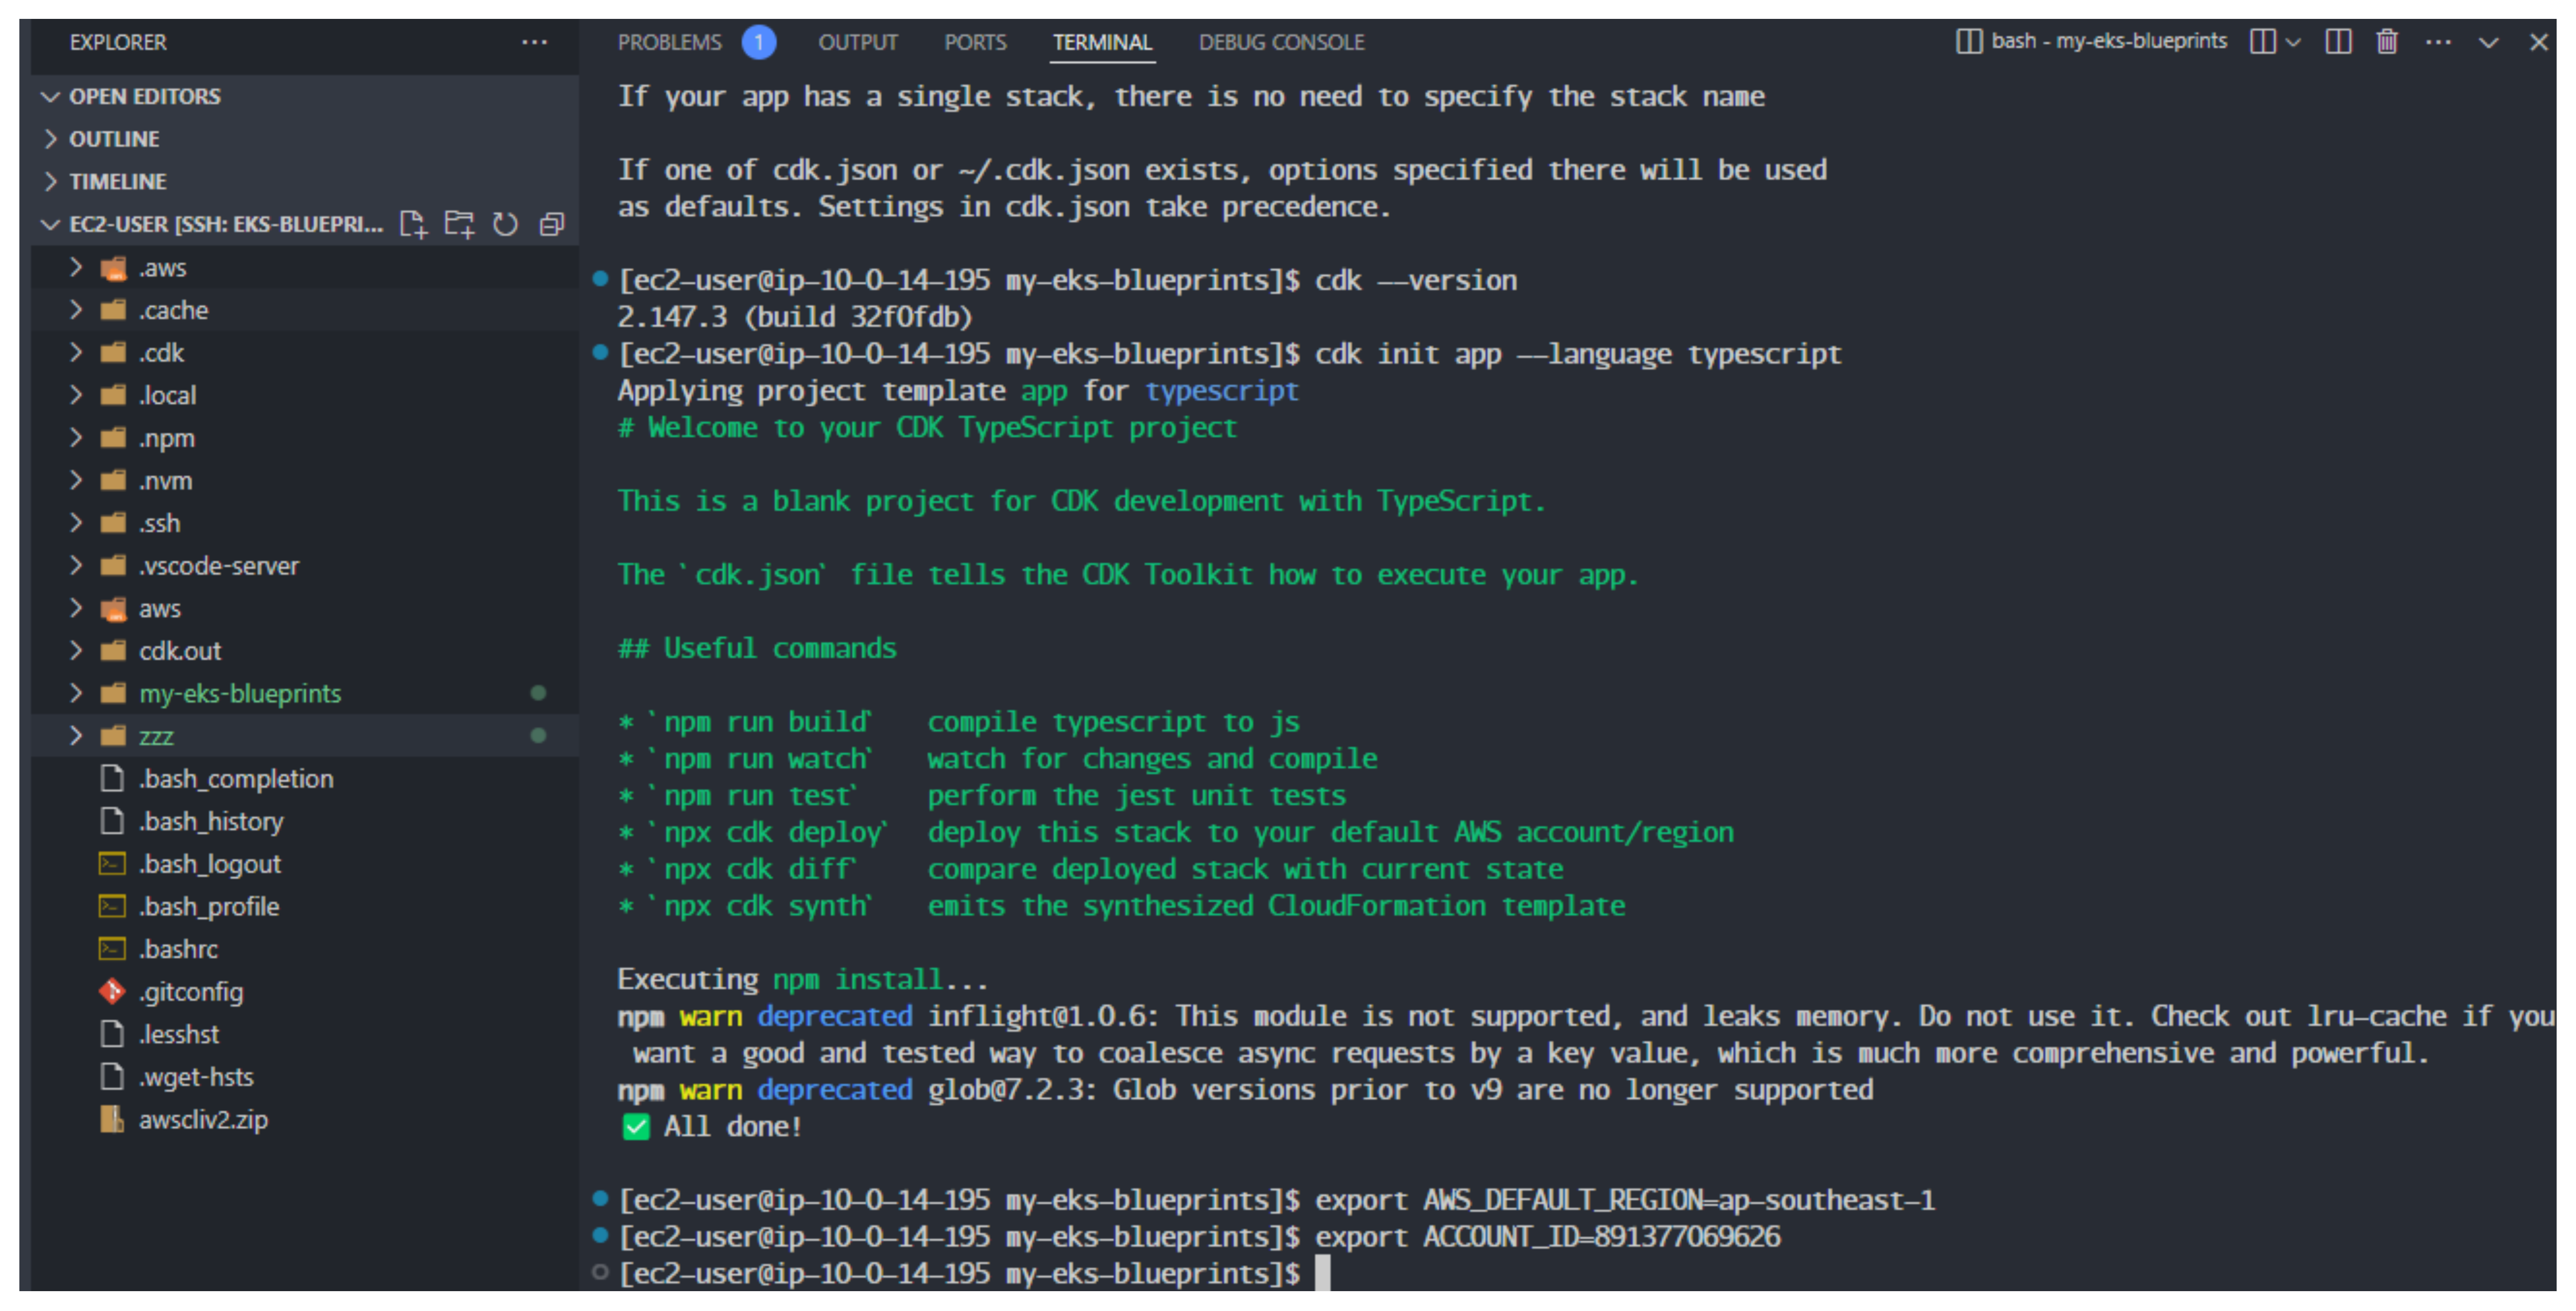Expand the .aws folder
Viewport: 2576px width, 1311px height.
pos(304,267)
